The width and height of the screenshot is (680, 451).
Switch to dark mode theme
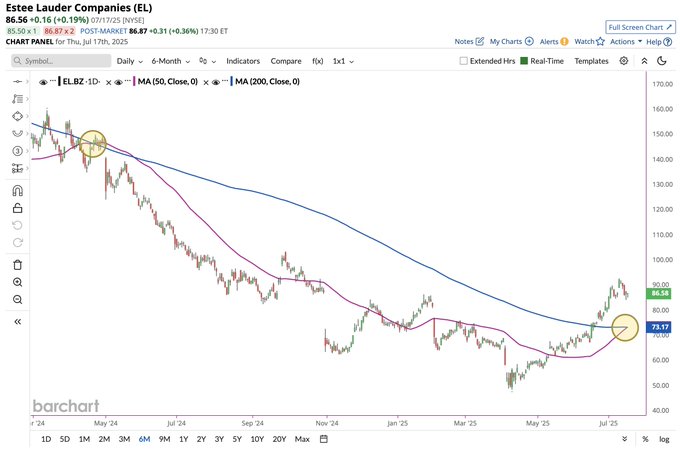click(662, 61)
